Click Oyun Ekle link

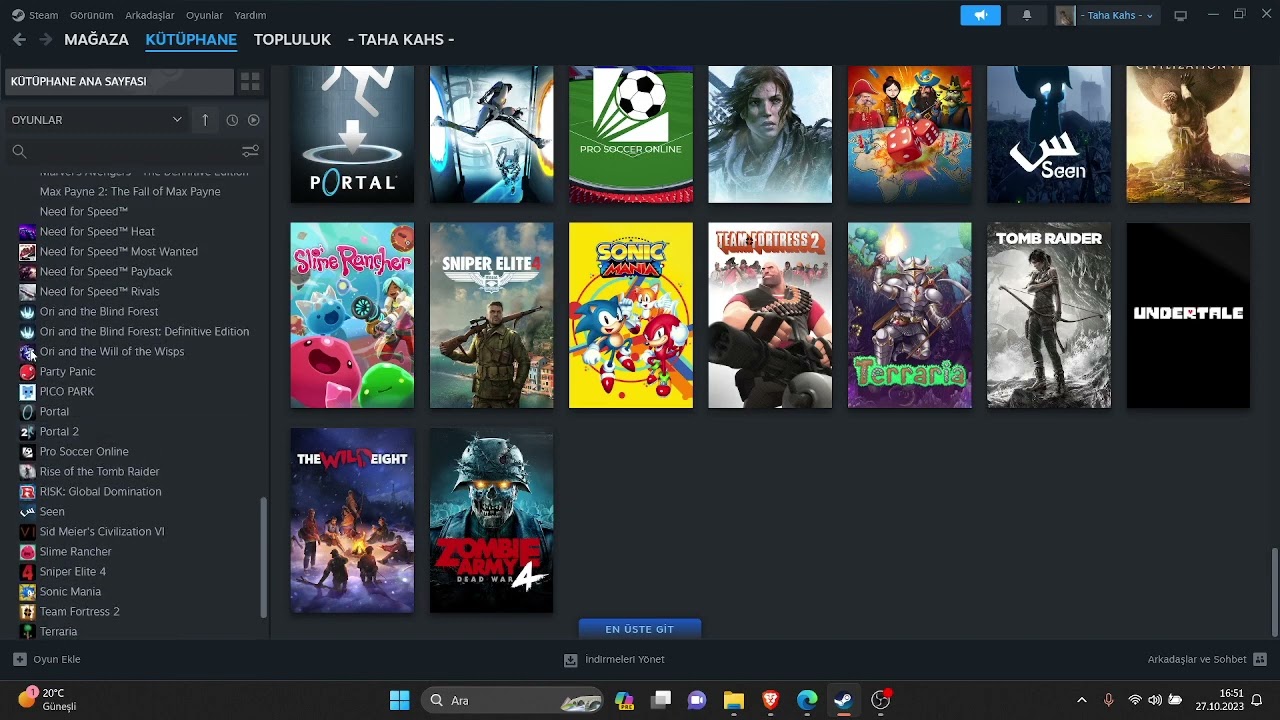(56, 659)
